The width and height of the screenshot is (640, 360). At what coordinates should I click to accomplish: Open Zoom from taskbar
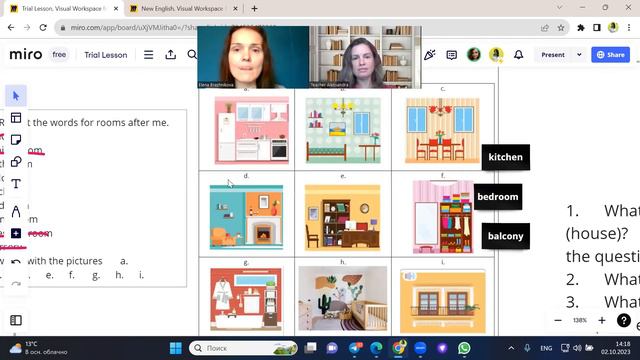click(420, 348)
